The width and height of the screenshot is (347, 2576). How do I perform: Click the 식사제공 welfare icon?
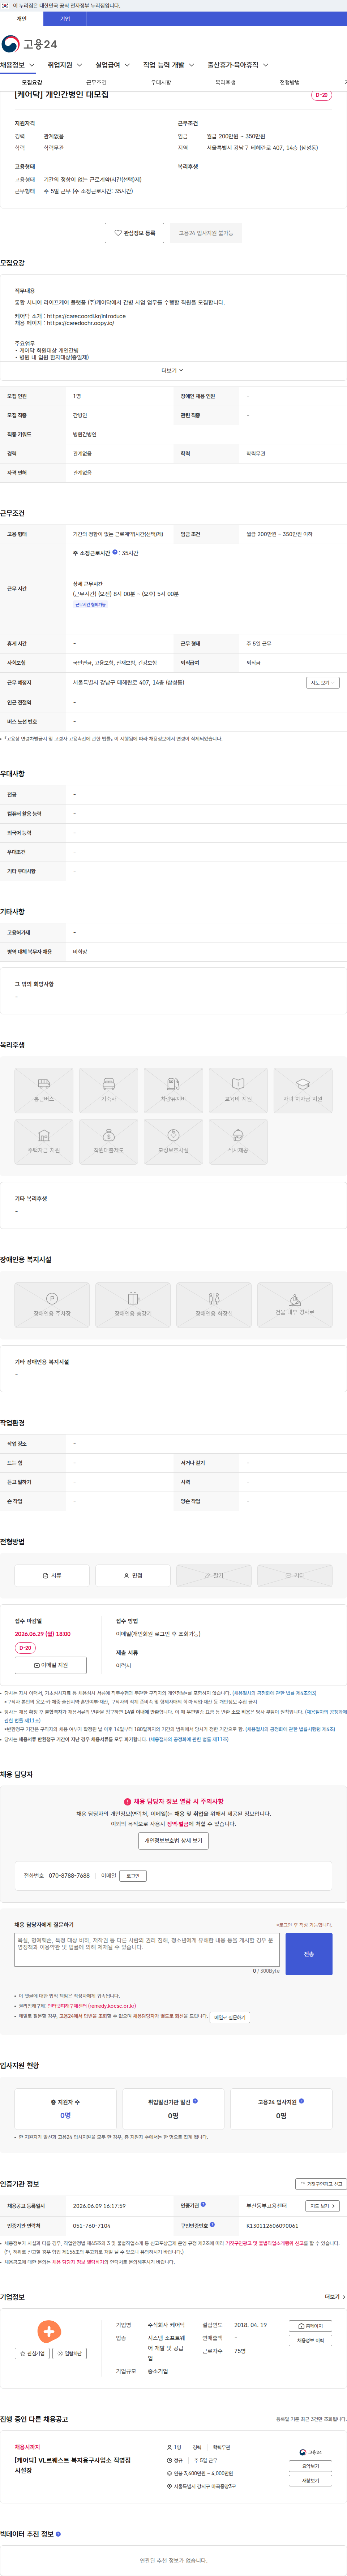tap(238, 1142)
